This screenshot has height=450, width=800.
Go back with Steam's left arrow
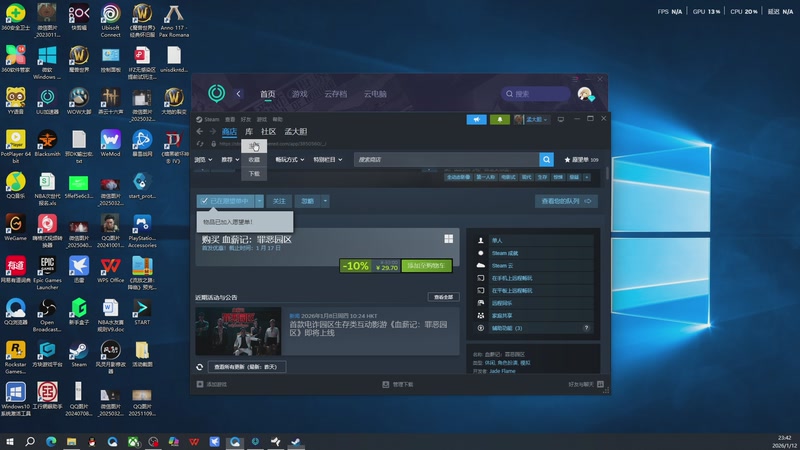[x=199, y=132]
